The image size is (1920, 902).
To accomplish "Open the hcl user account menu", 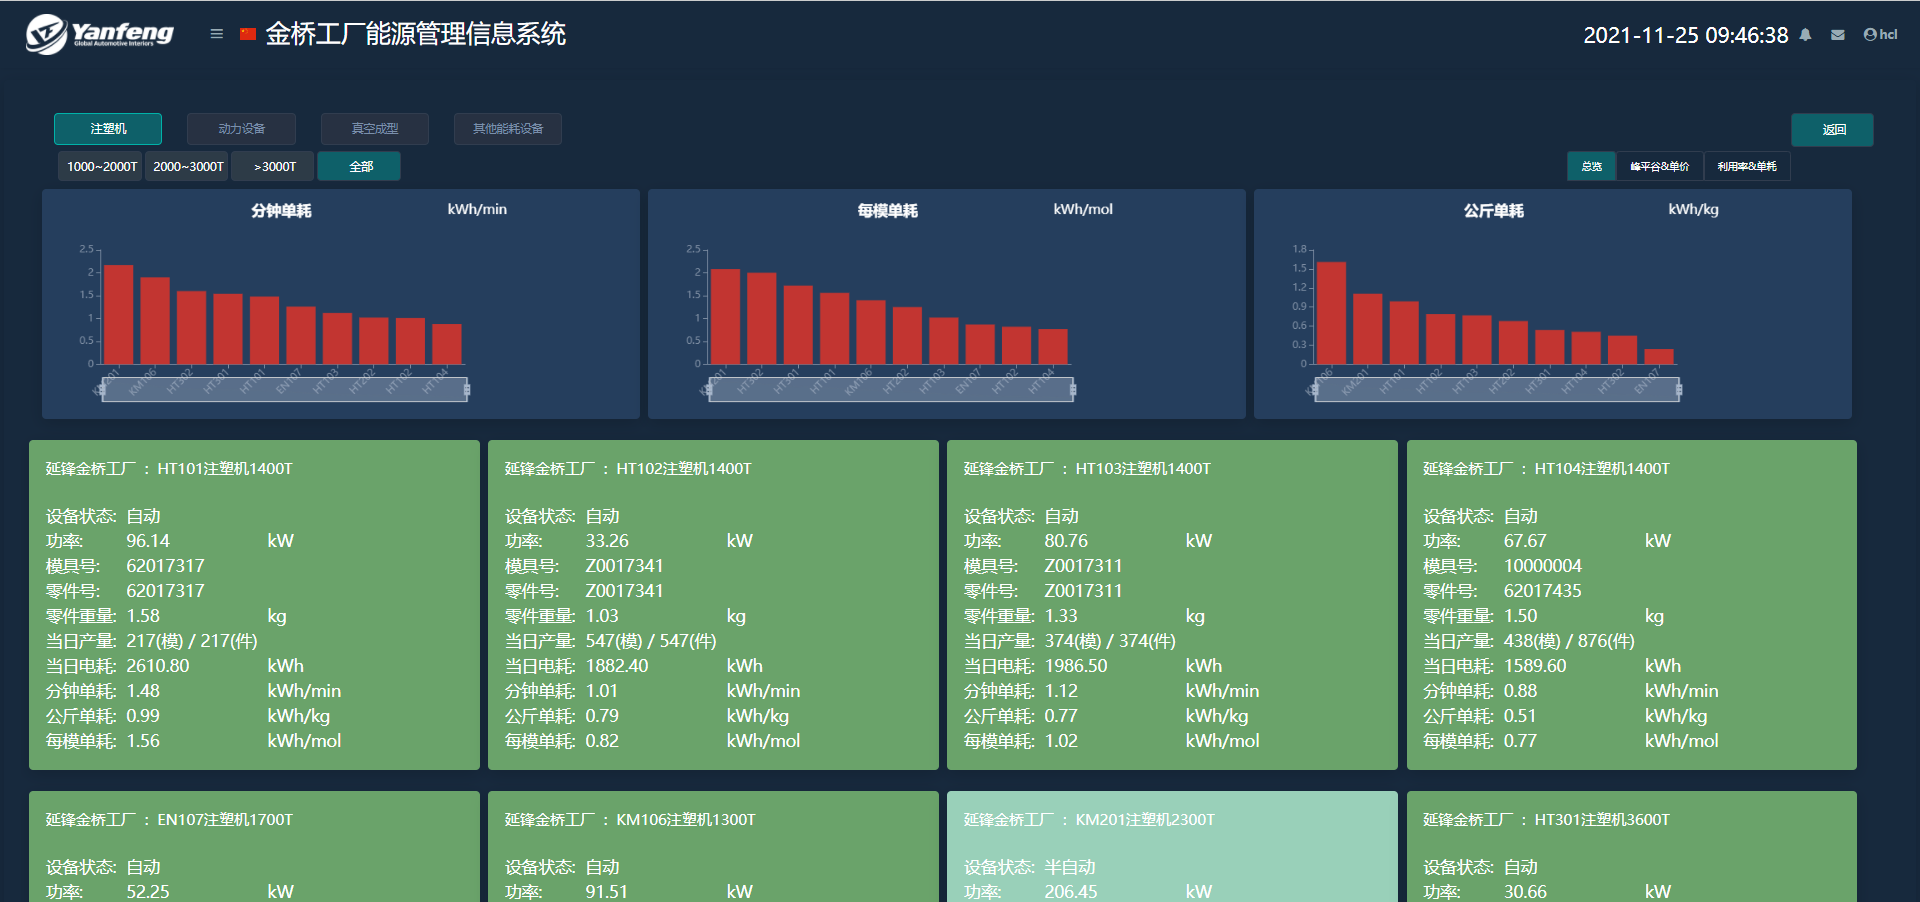I will point(1880,34).
